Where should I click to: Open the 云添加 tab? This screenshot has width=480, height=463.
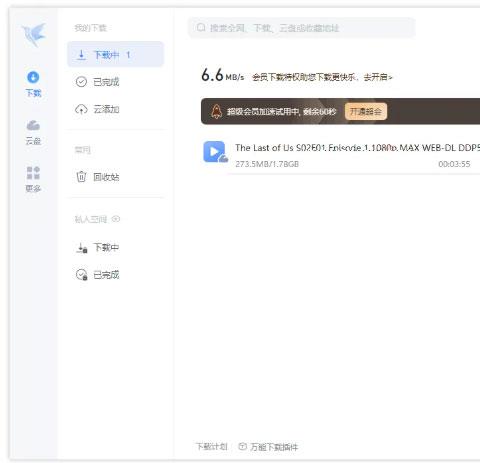115,109
